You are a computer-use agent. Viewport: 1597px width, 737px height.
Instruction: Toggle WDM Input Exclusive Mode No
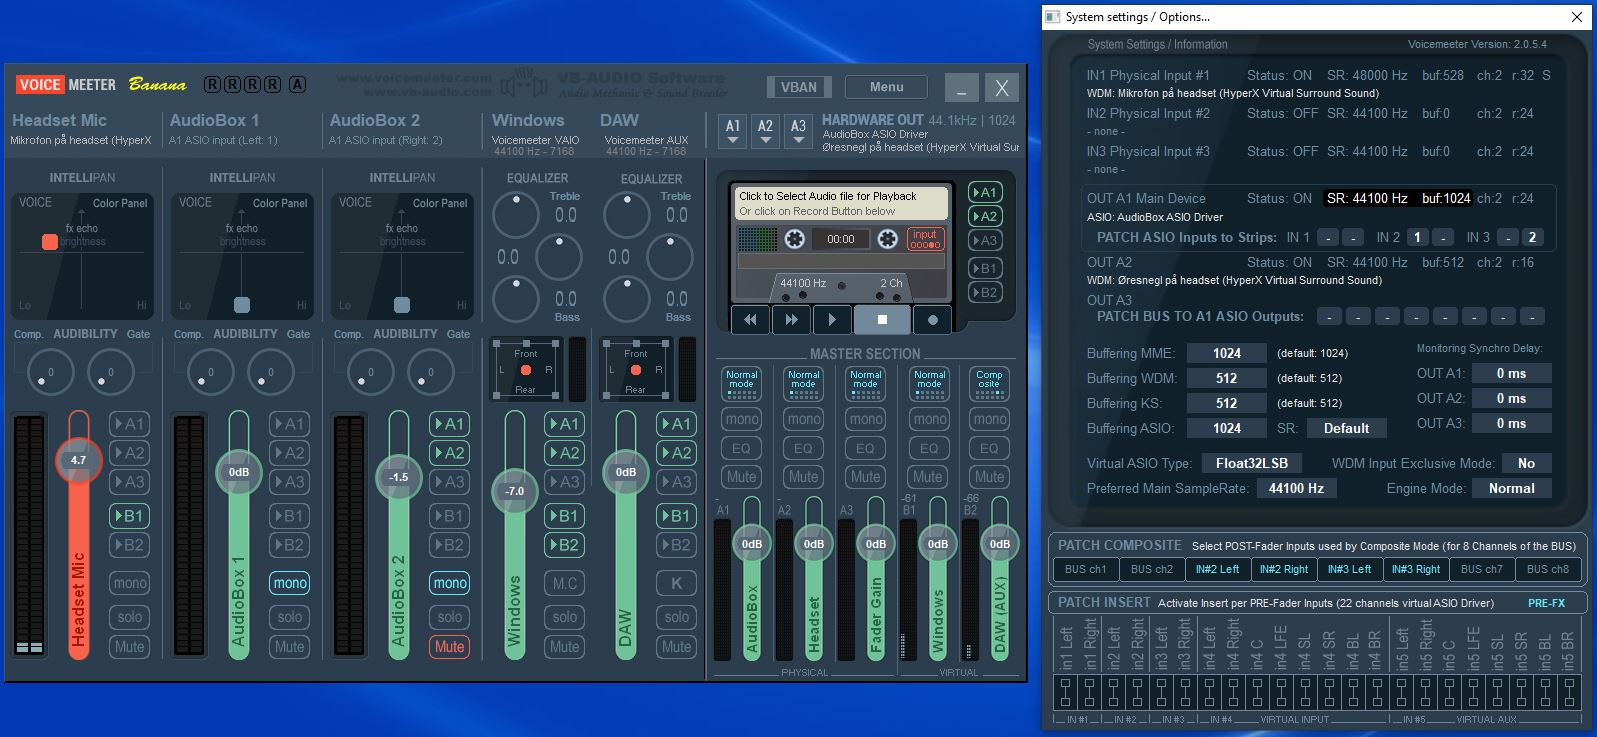click(x=1526, y=463)
